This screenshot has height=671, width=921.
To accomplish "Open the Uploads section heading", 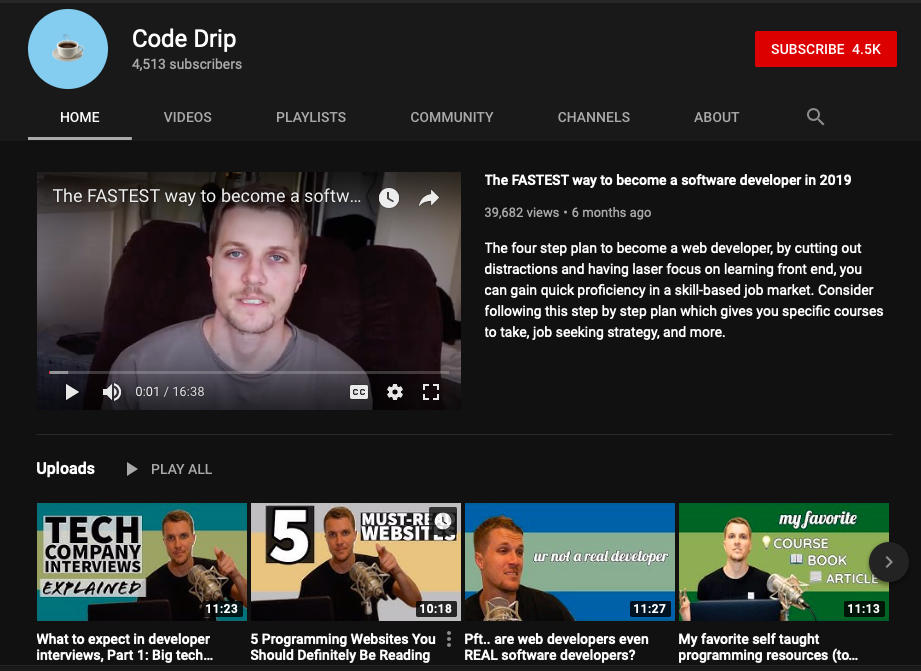I will [x=65, y=468].
